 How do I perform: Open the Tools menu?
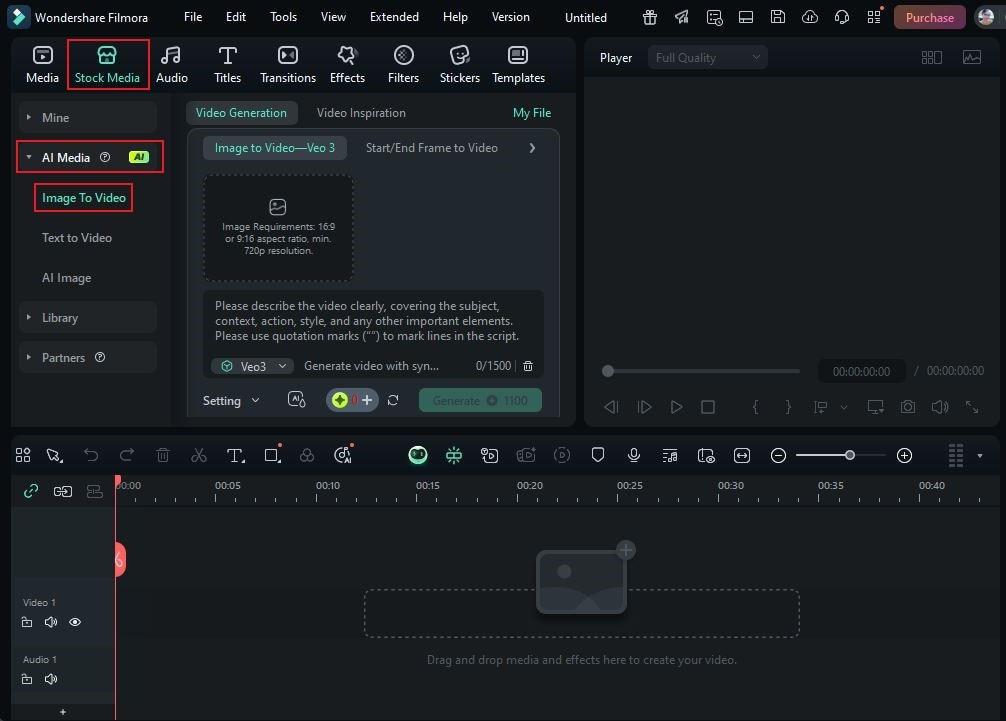pos(283,17)
